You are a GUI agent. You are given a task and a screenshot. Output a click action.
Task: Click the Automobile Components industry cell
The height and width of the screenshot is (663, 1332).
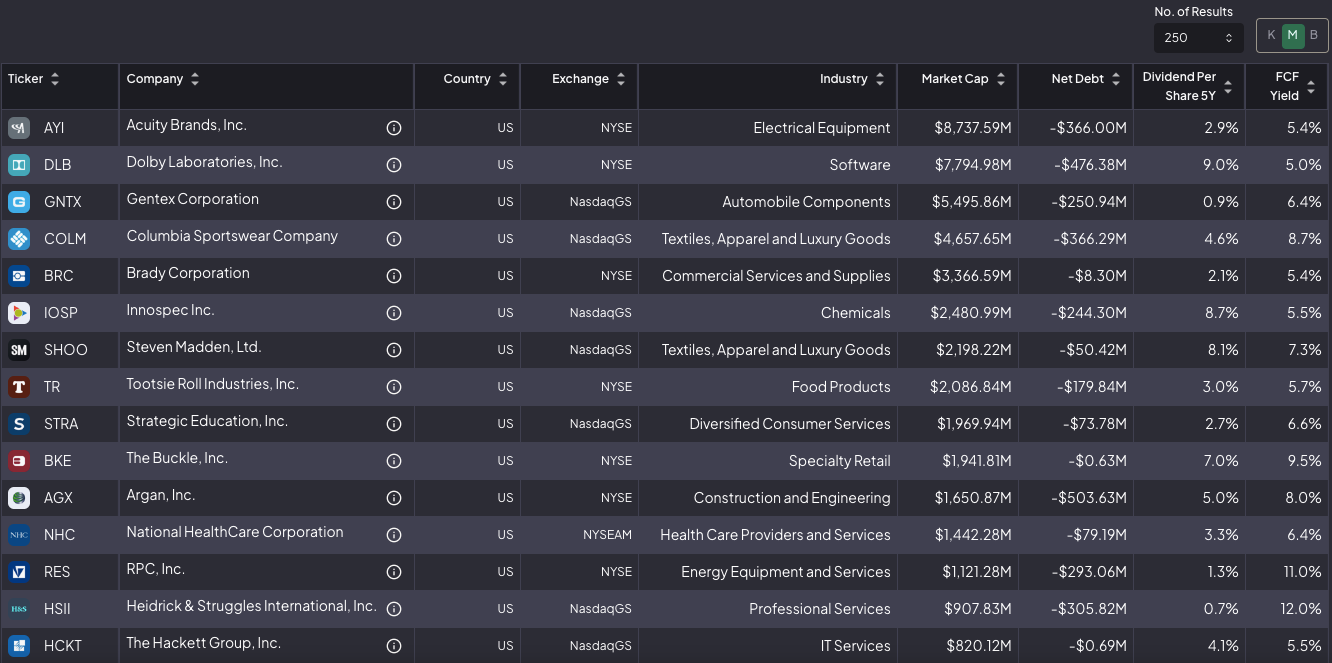pos(806,202)
